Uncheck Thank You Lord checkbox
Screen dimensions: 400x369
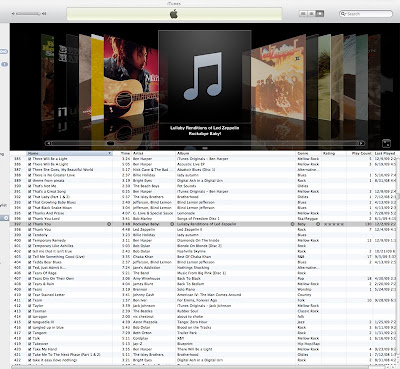(30, 219)
